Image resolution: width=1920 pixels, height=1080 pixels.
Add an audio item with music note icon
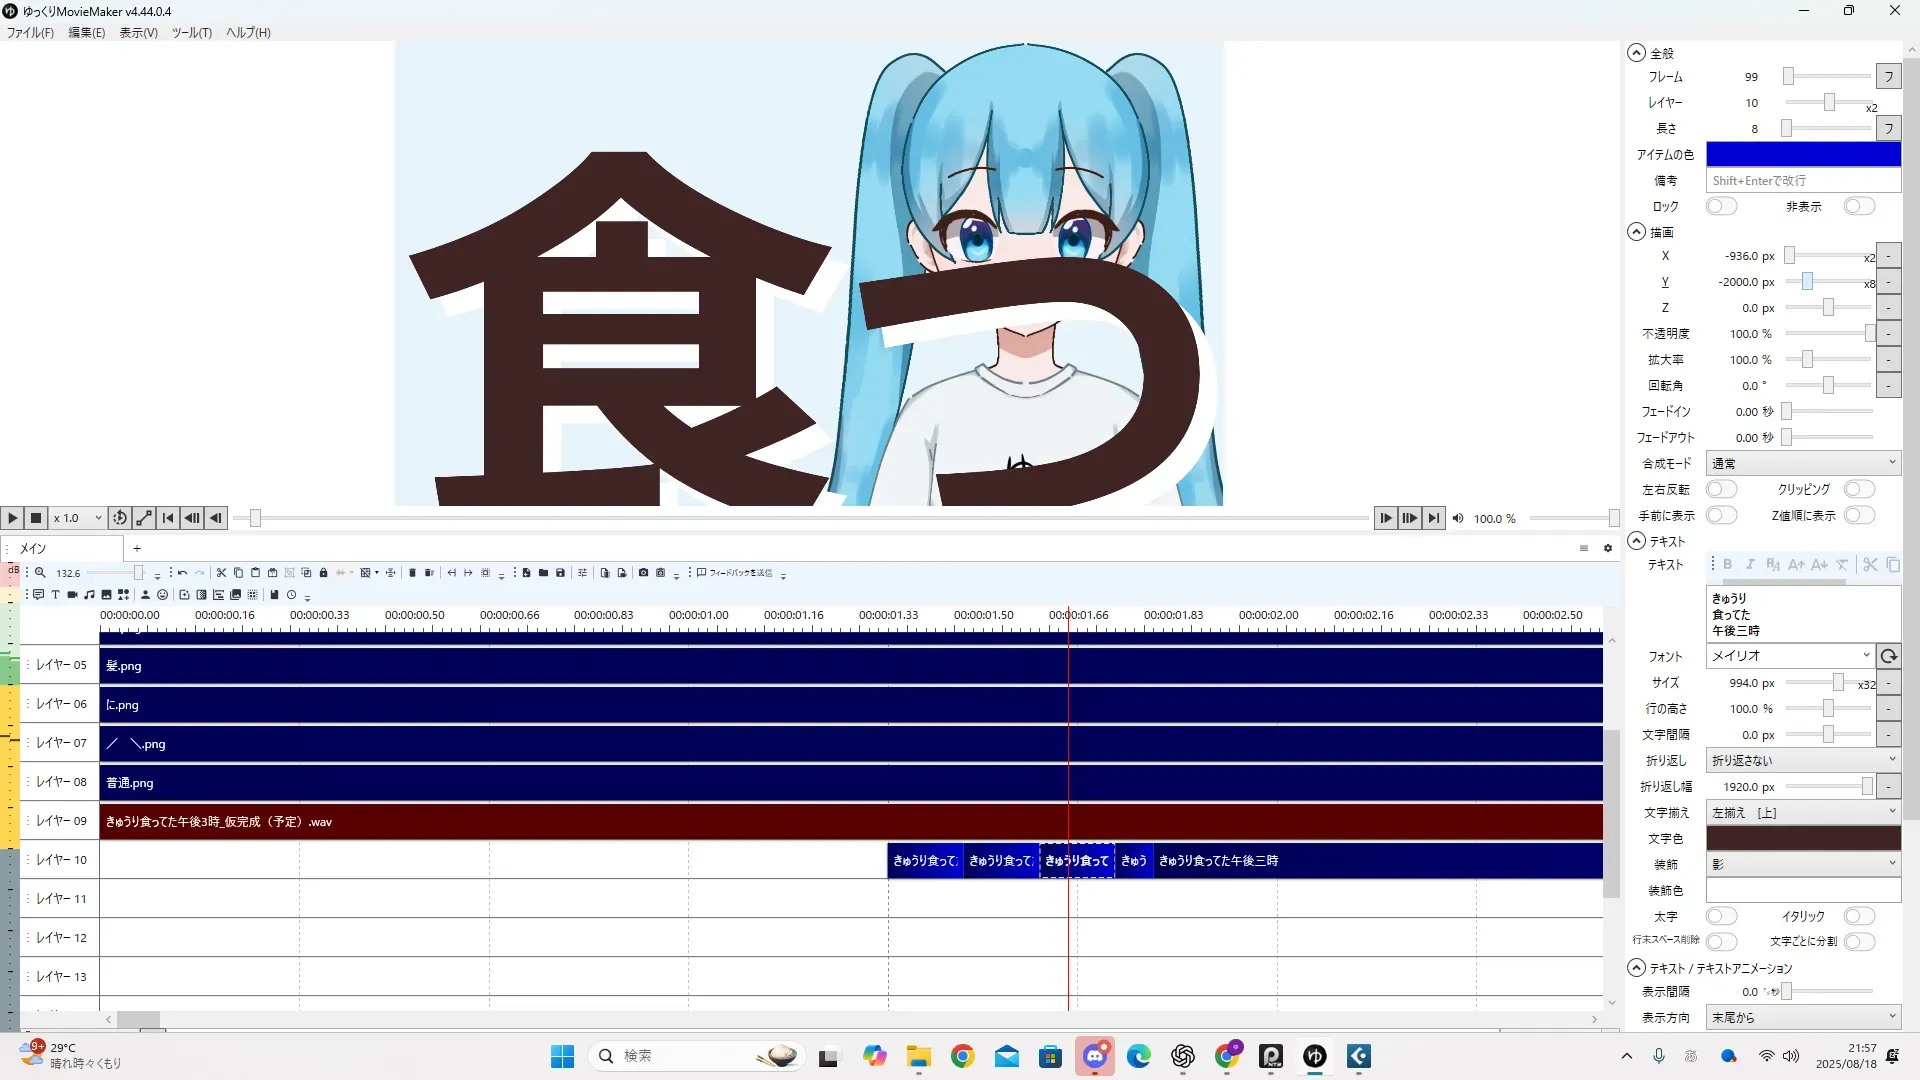tap(89, 595)
